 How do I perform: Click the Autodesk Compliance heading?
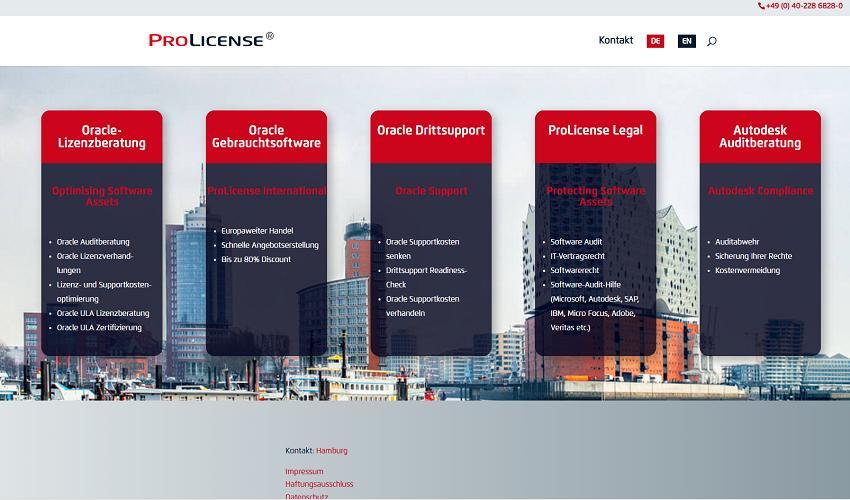[x=760, y=191]
